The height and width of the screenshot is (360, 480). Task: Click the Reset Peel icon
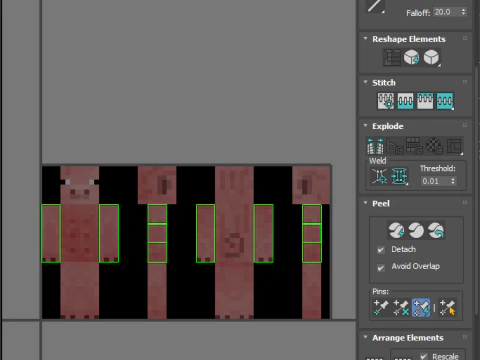(x=436, y=230)
